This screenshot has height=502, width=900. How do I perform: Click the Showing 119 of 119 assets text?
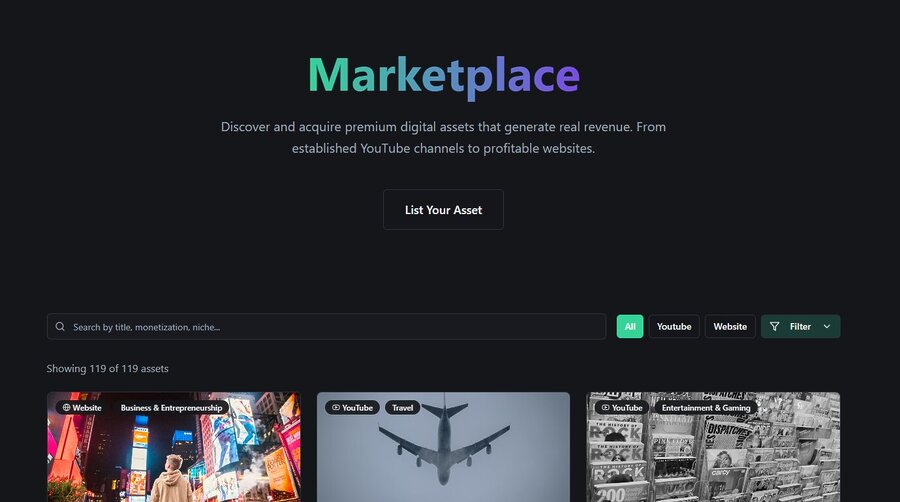point(107,369)
